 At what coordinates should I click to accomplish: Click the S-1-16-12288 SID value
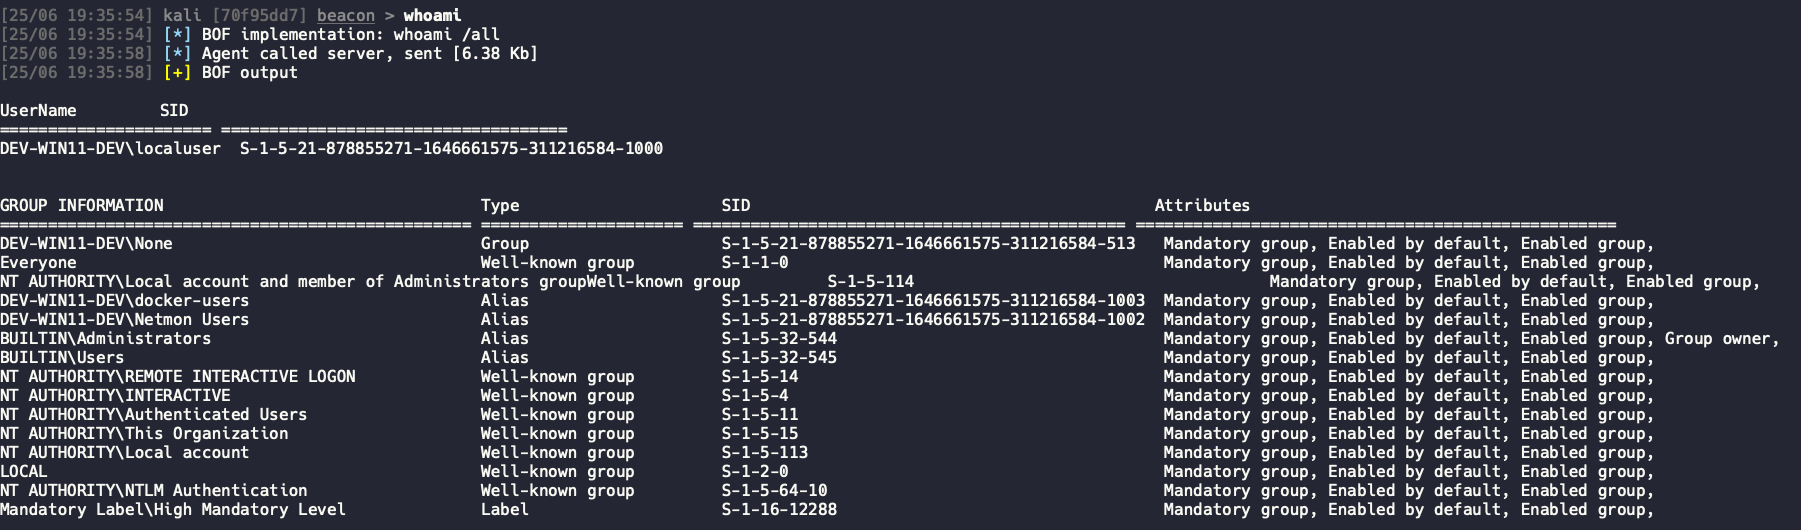pos(779,509)
